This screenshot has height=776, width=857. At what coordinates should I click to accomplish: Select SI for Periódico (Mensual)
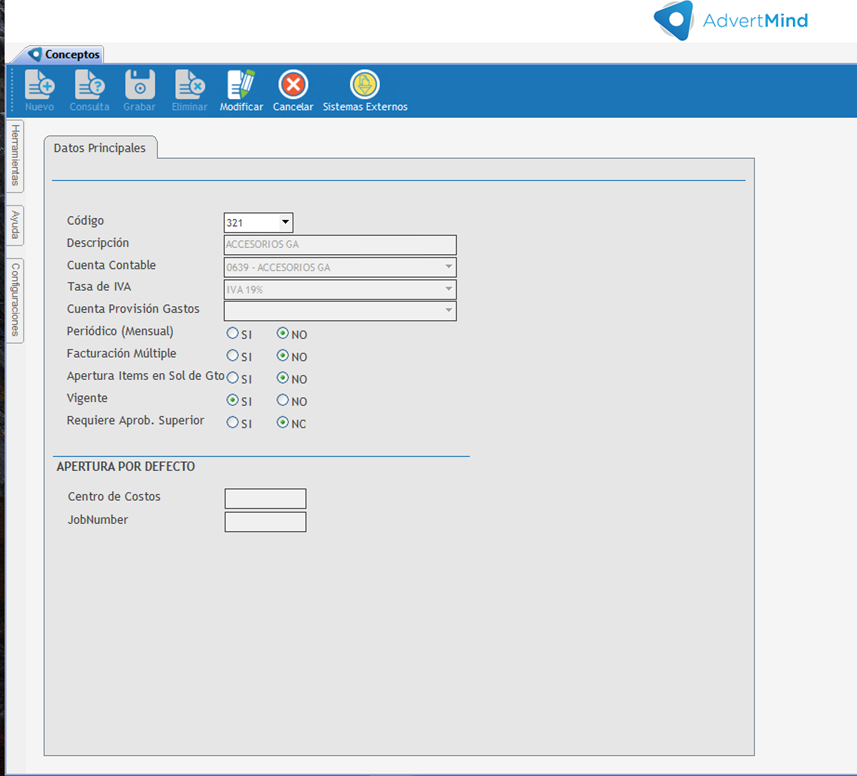(232, 333)
